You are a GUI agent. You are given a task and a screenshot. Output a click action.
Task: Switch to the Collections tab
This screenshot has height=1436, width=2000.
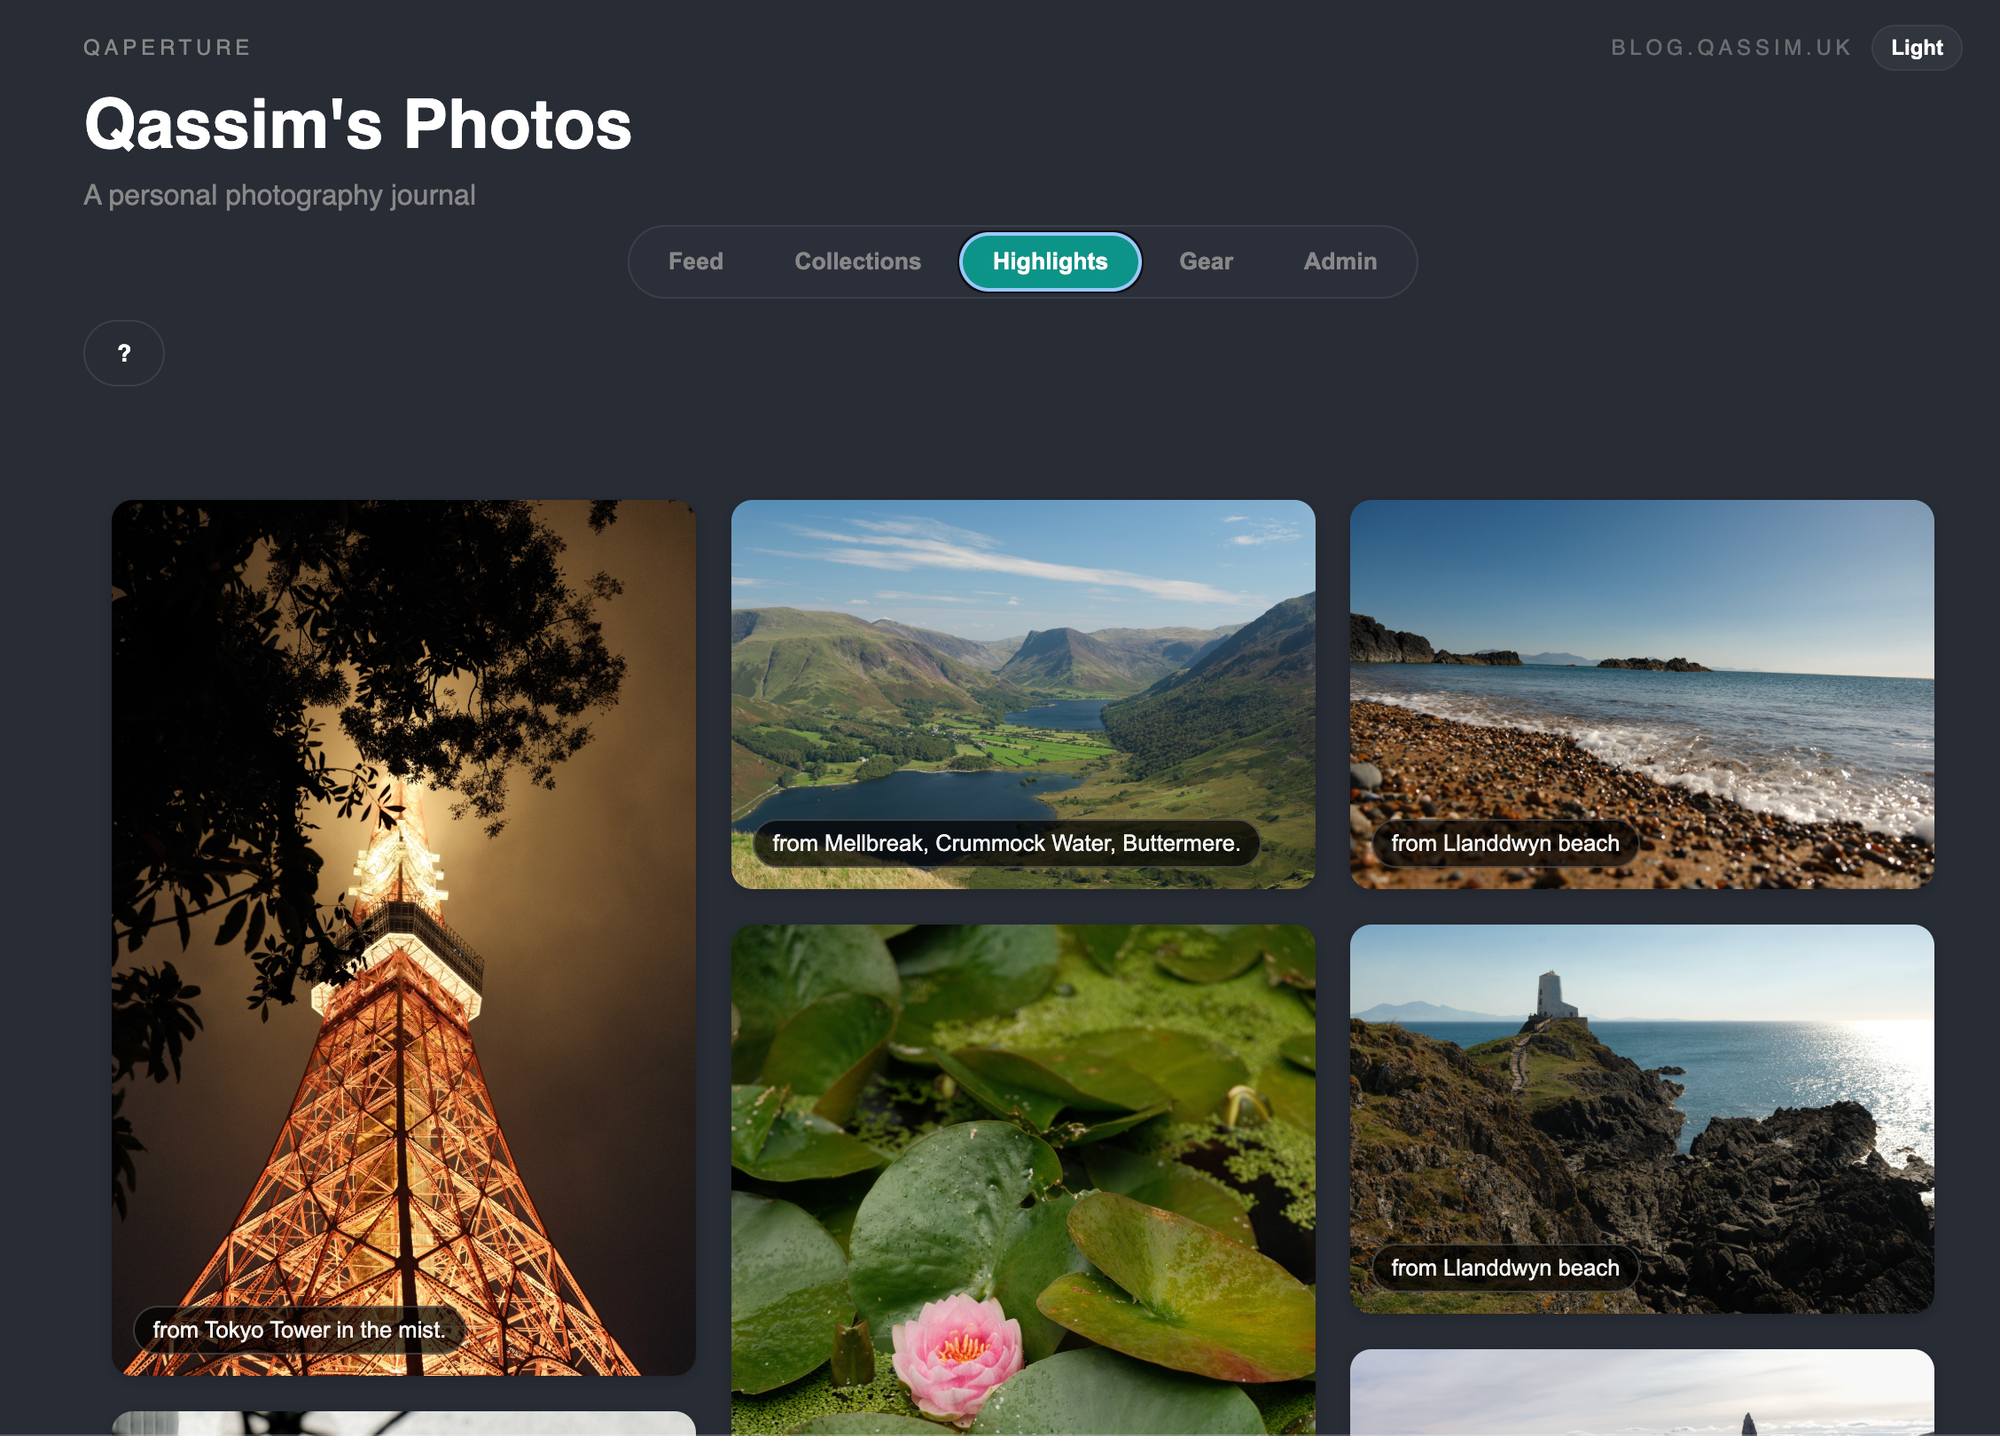point(857,262)
